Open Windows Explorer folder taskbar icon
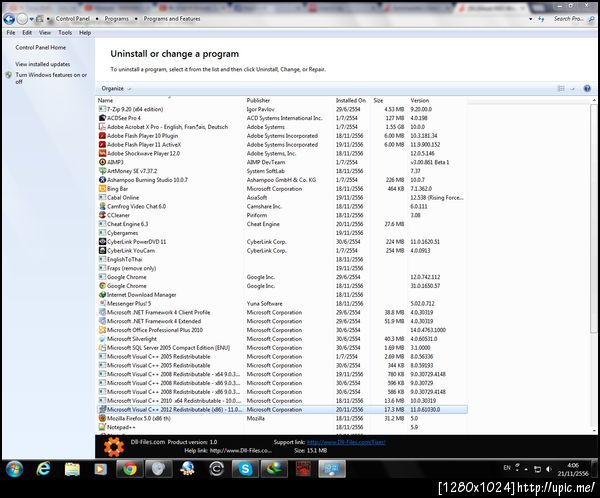This screenshot has height=498, width=600. (72, 469)
